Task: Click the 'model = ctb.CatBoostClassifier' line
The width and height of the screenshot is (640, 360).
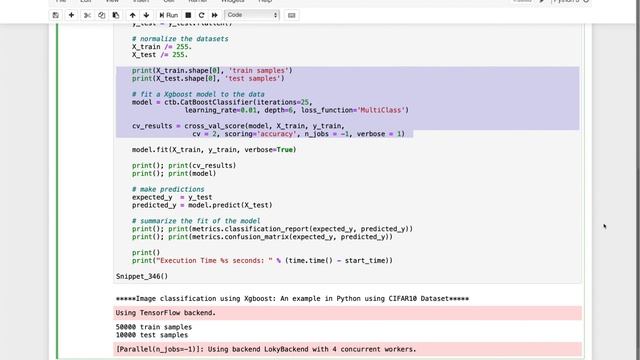Action: (222, 102)
